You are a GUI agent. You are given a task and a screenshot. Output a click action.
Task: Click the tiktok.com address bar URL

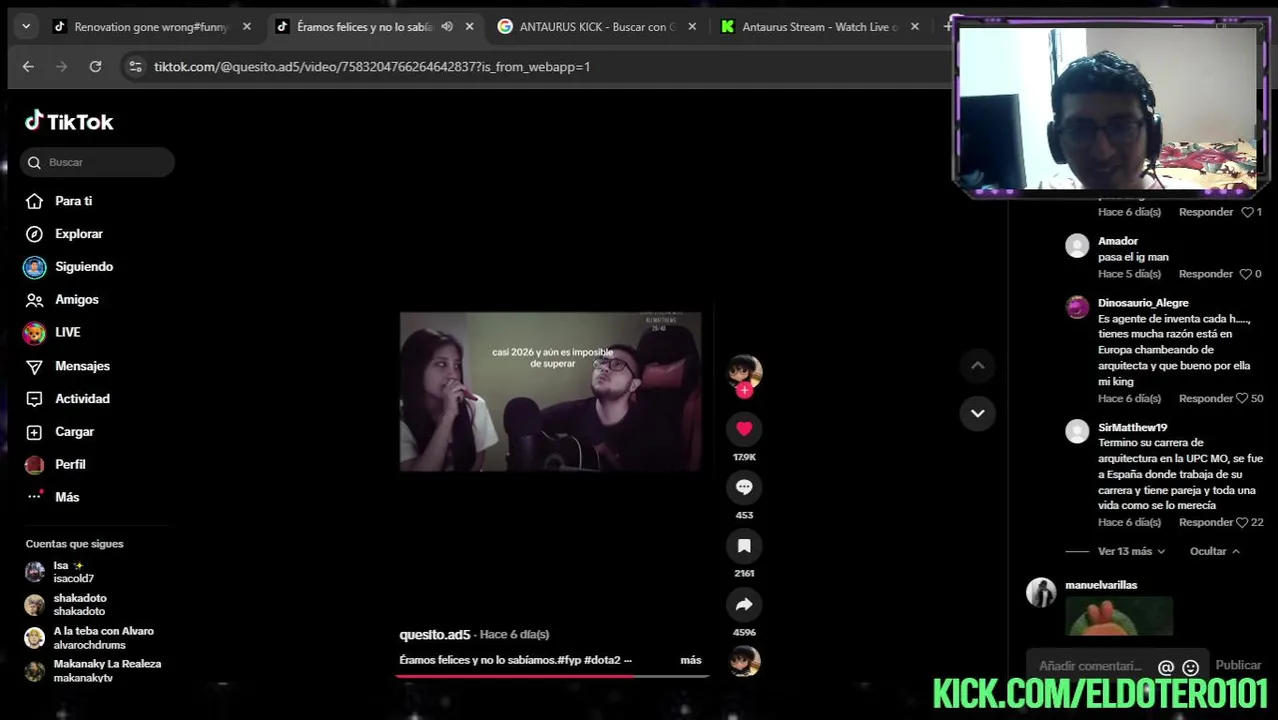[x=372, y=67]
